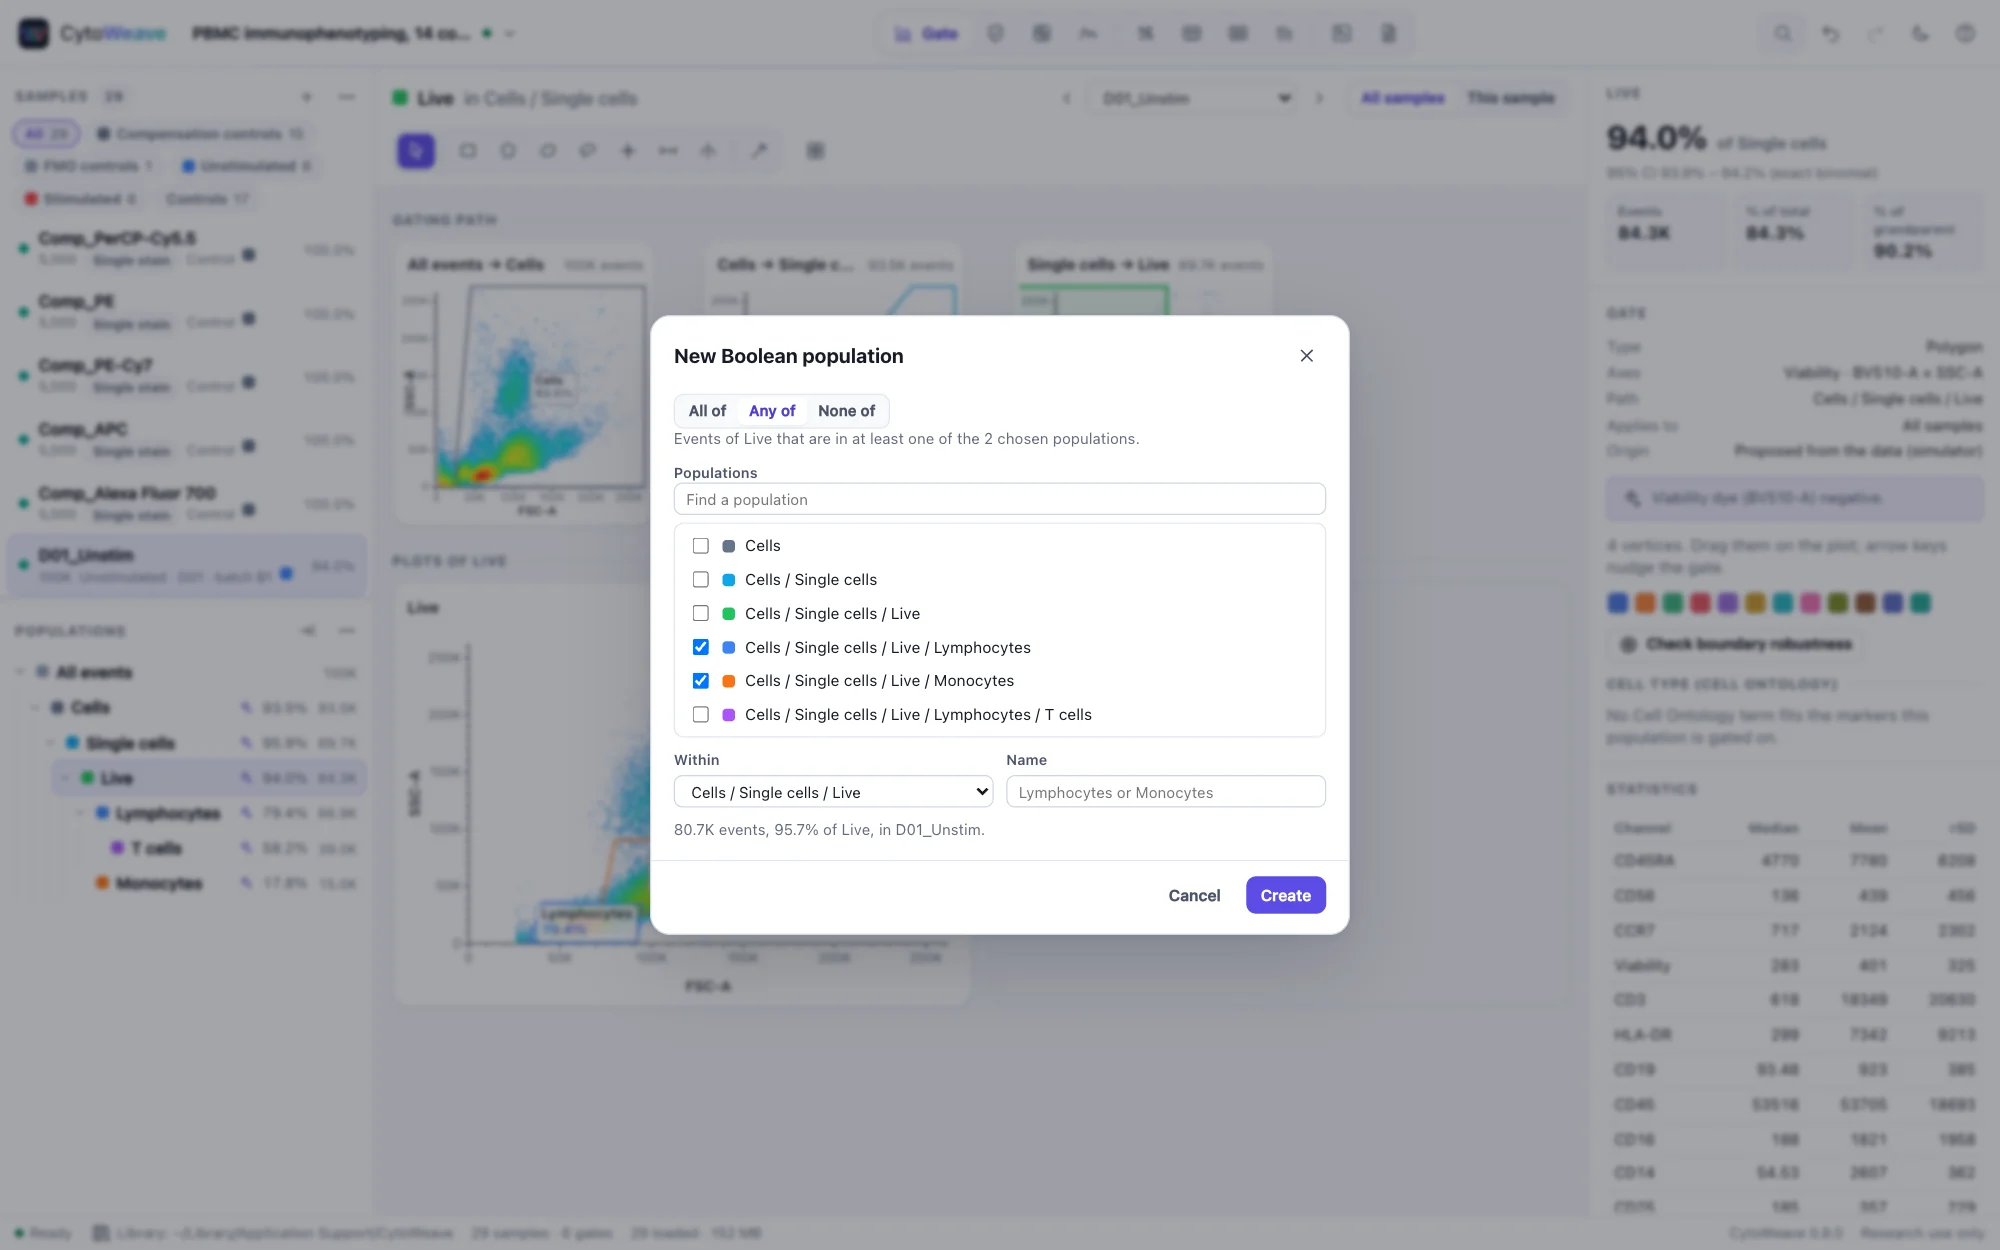The image size is (2000, 1250).
Task: Open the Gate tab in top toolbar
Action: tap(926, 34)
